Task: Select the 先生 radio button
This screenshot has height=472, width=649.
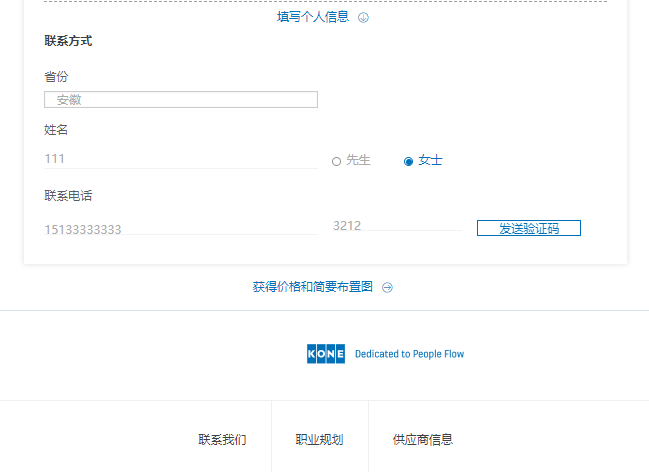Action: (x=337, y=161)
